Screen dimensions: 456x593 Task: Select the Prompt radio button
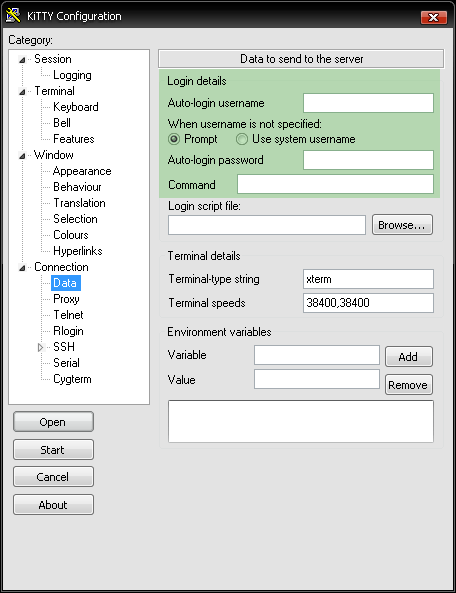174,139
